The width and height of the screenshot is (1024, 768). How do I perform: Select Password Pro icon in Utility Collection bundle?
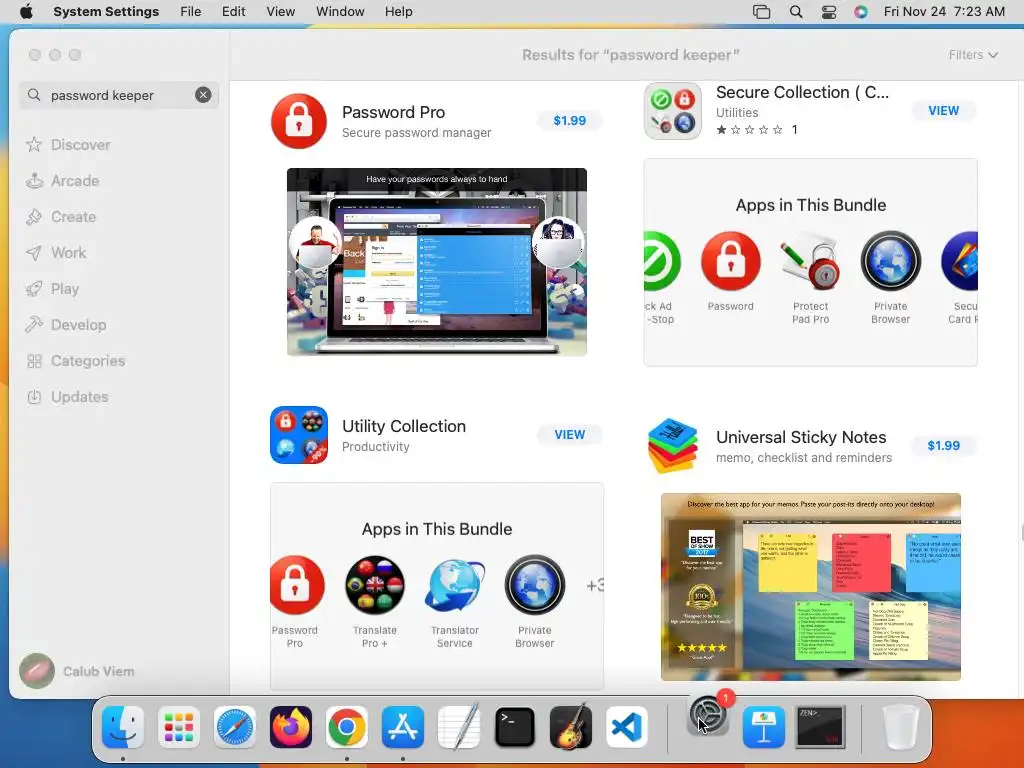297,585
